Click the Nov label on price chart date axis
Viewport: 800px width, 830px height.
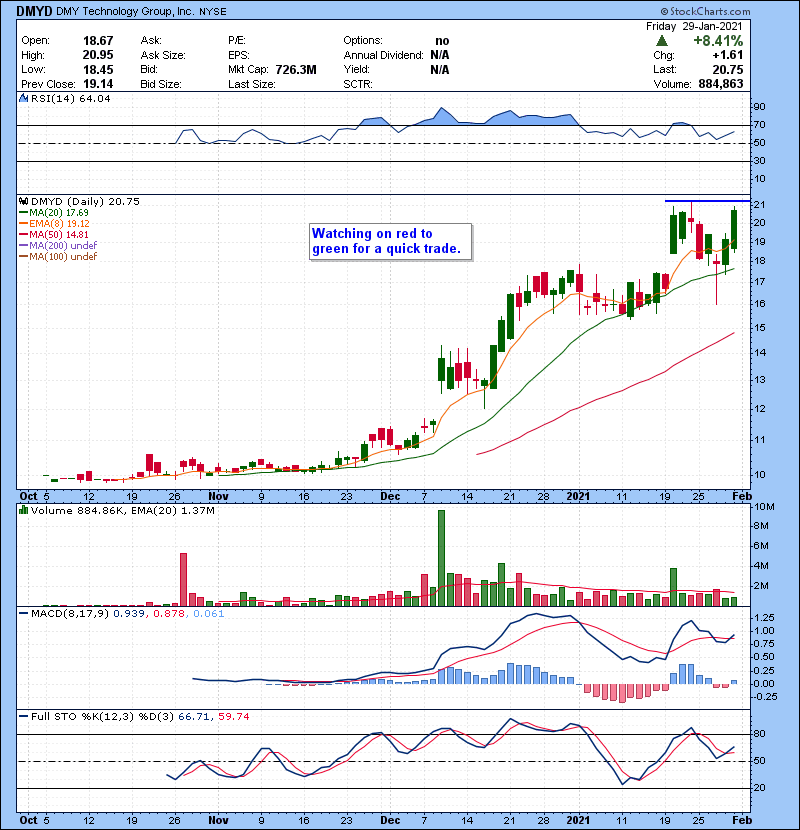[218, 496]
